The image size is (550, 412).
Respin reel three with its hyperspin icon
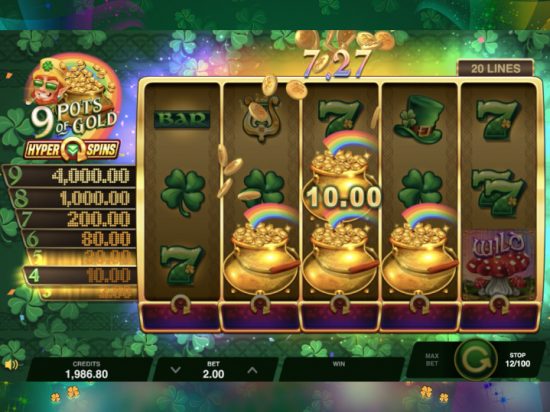pos(339,304)
